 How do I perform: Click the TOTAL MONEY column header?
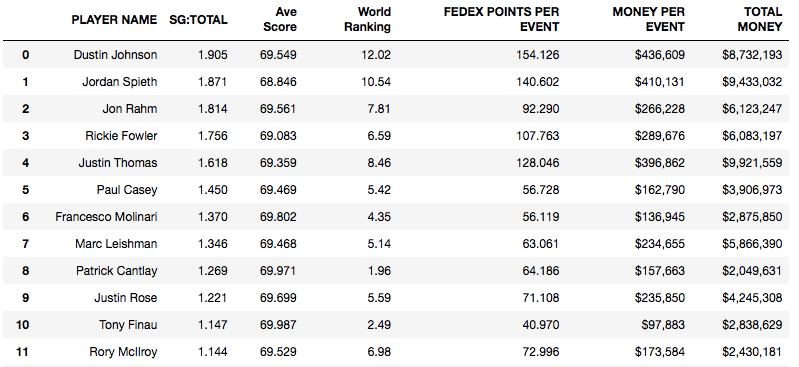click(759, 19)
